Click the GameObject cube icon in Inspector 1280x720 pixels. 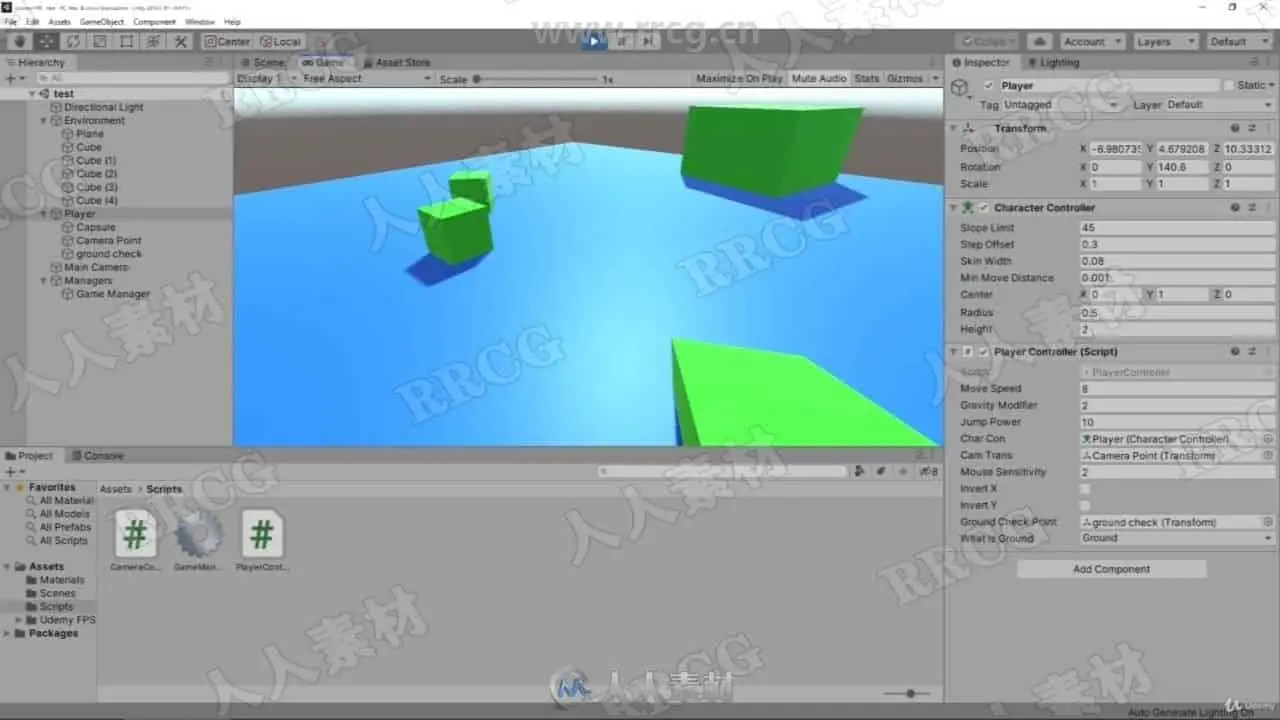pyautogui.click(x=960, y=88)
